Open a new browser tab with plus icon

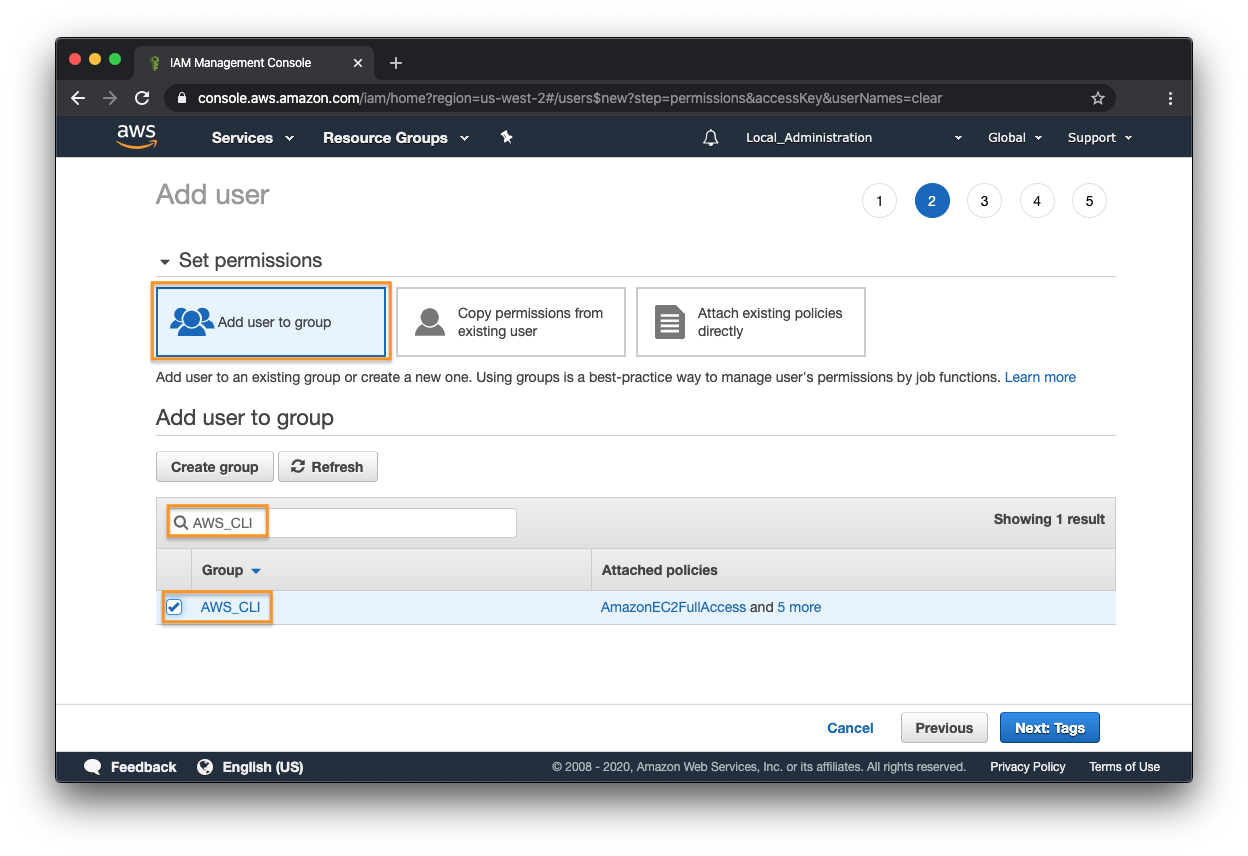pos(396,63)
